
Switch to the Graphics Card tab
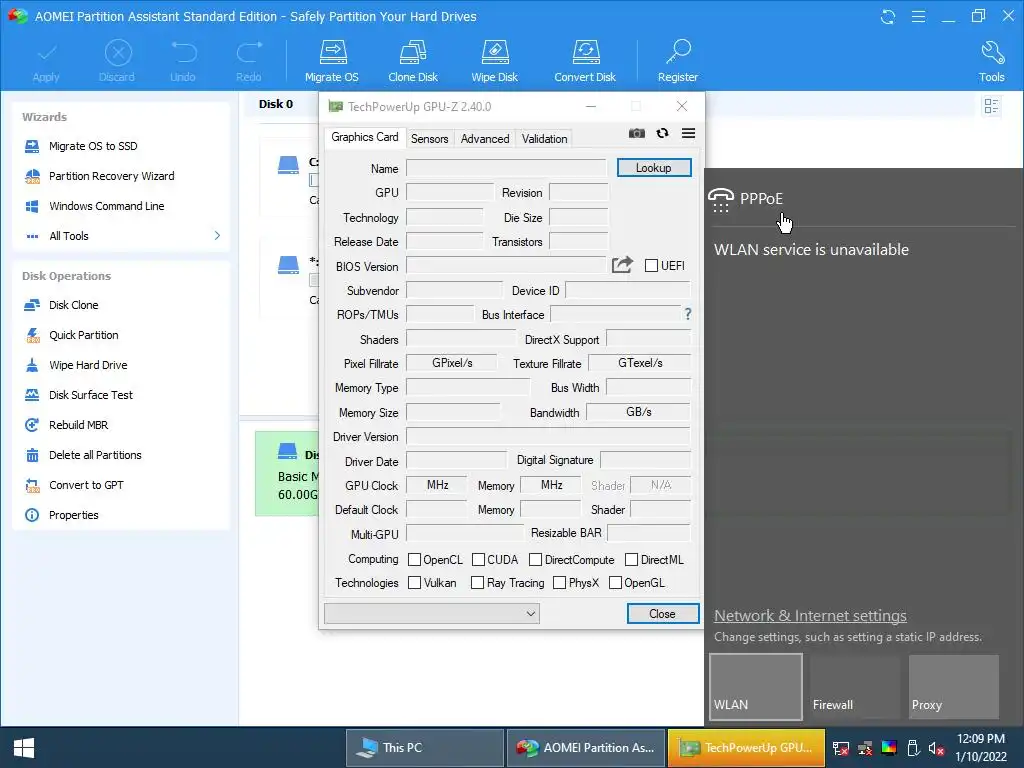(364, 137)
